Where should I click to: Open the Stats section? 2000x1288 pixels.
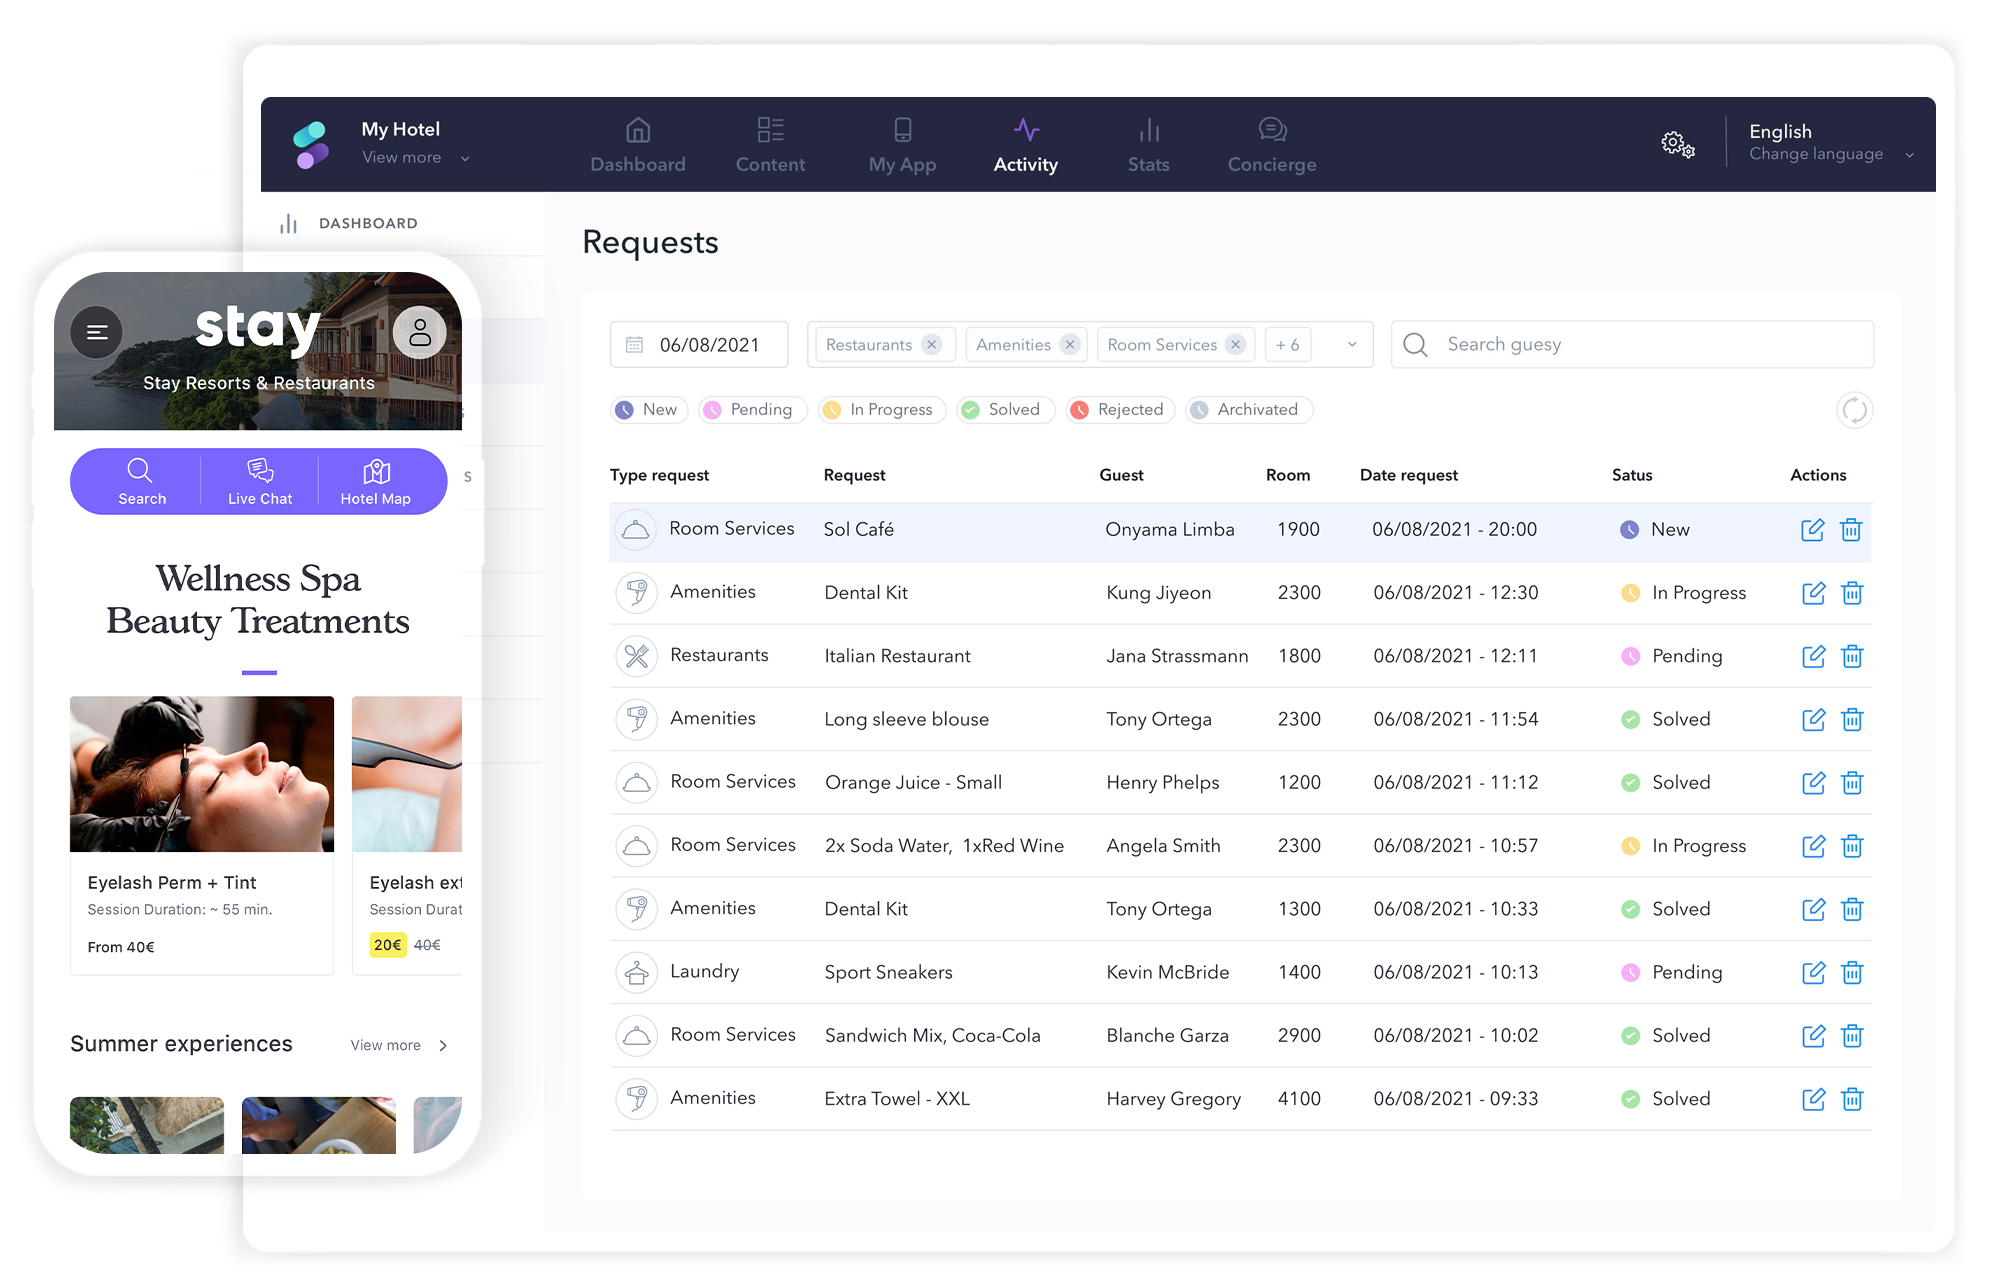(x=1148, y=145)
